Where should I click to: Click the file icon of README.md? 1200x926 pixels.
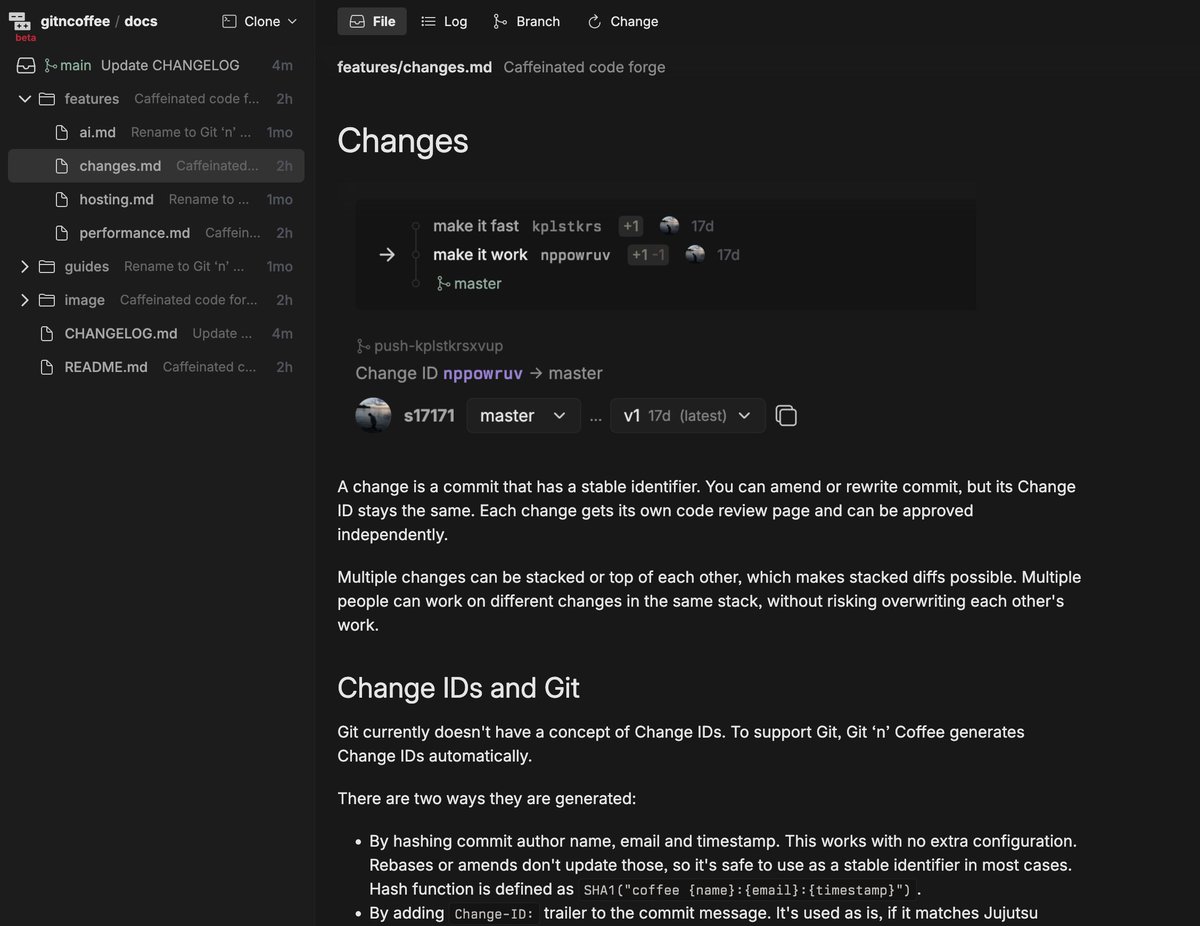(x=46, y=367)
